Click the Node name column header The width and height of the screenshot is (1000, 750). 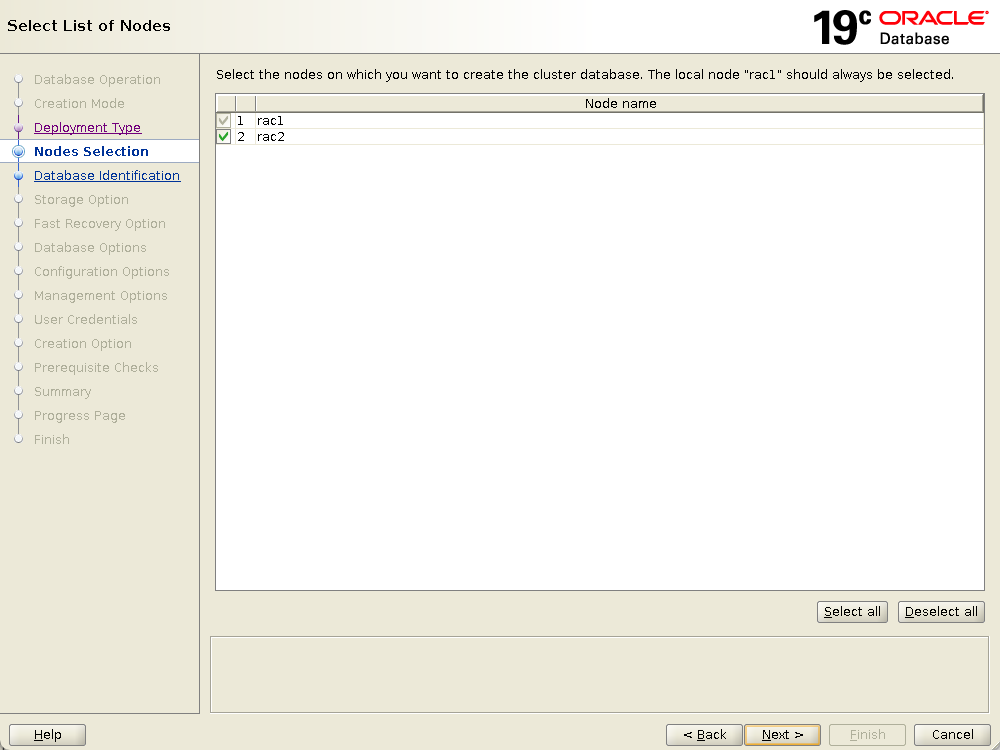tap(620, 104)
